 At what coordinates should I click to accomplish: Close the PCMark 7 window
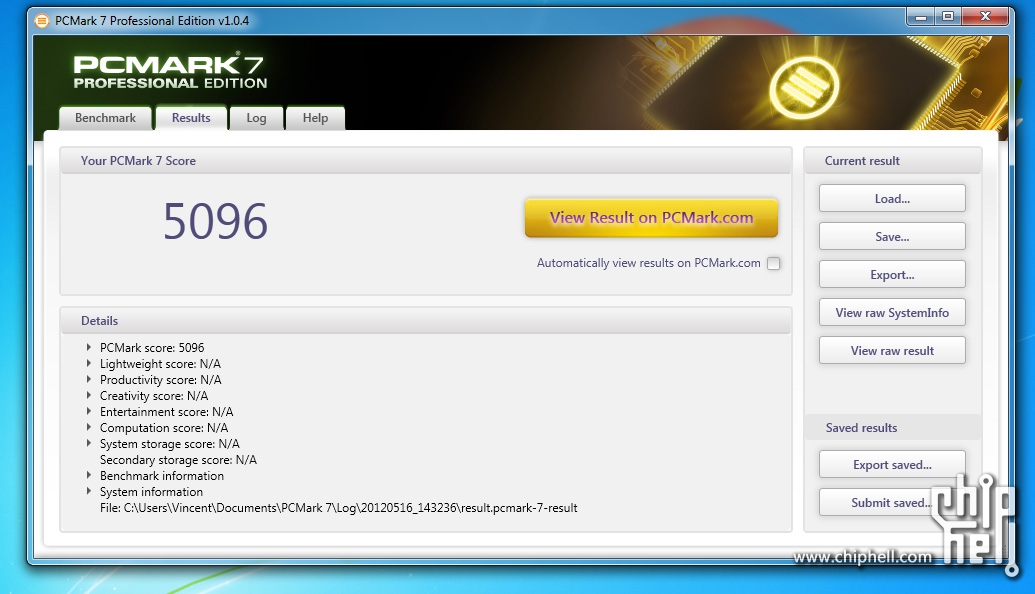[x=985, y=16]
